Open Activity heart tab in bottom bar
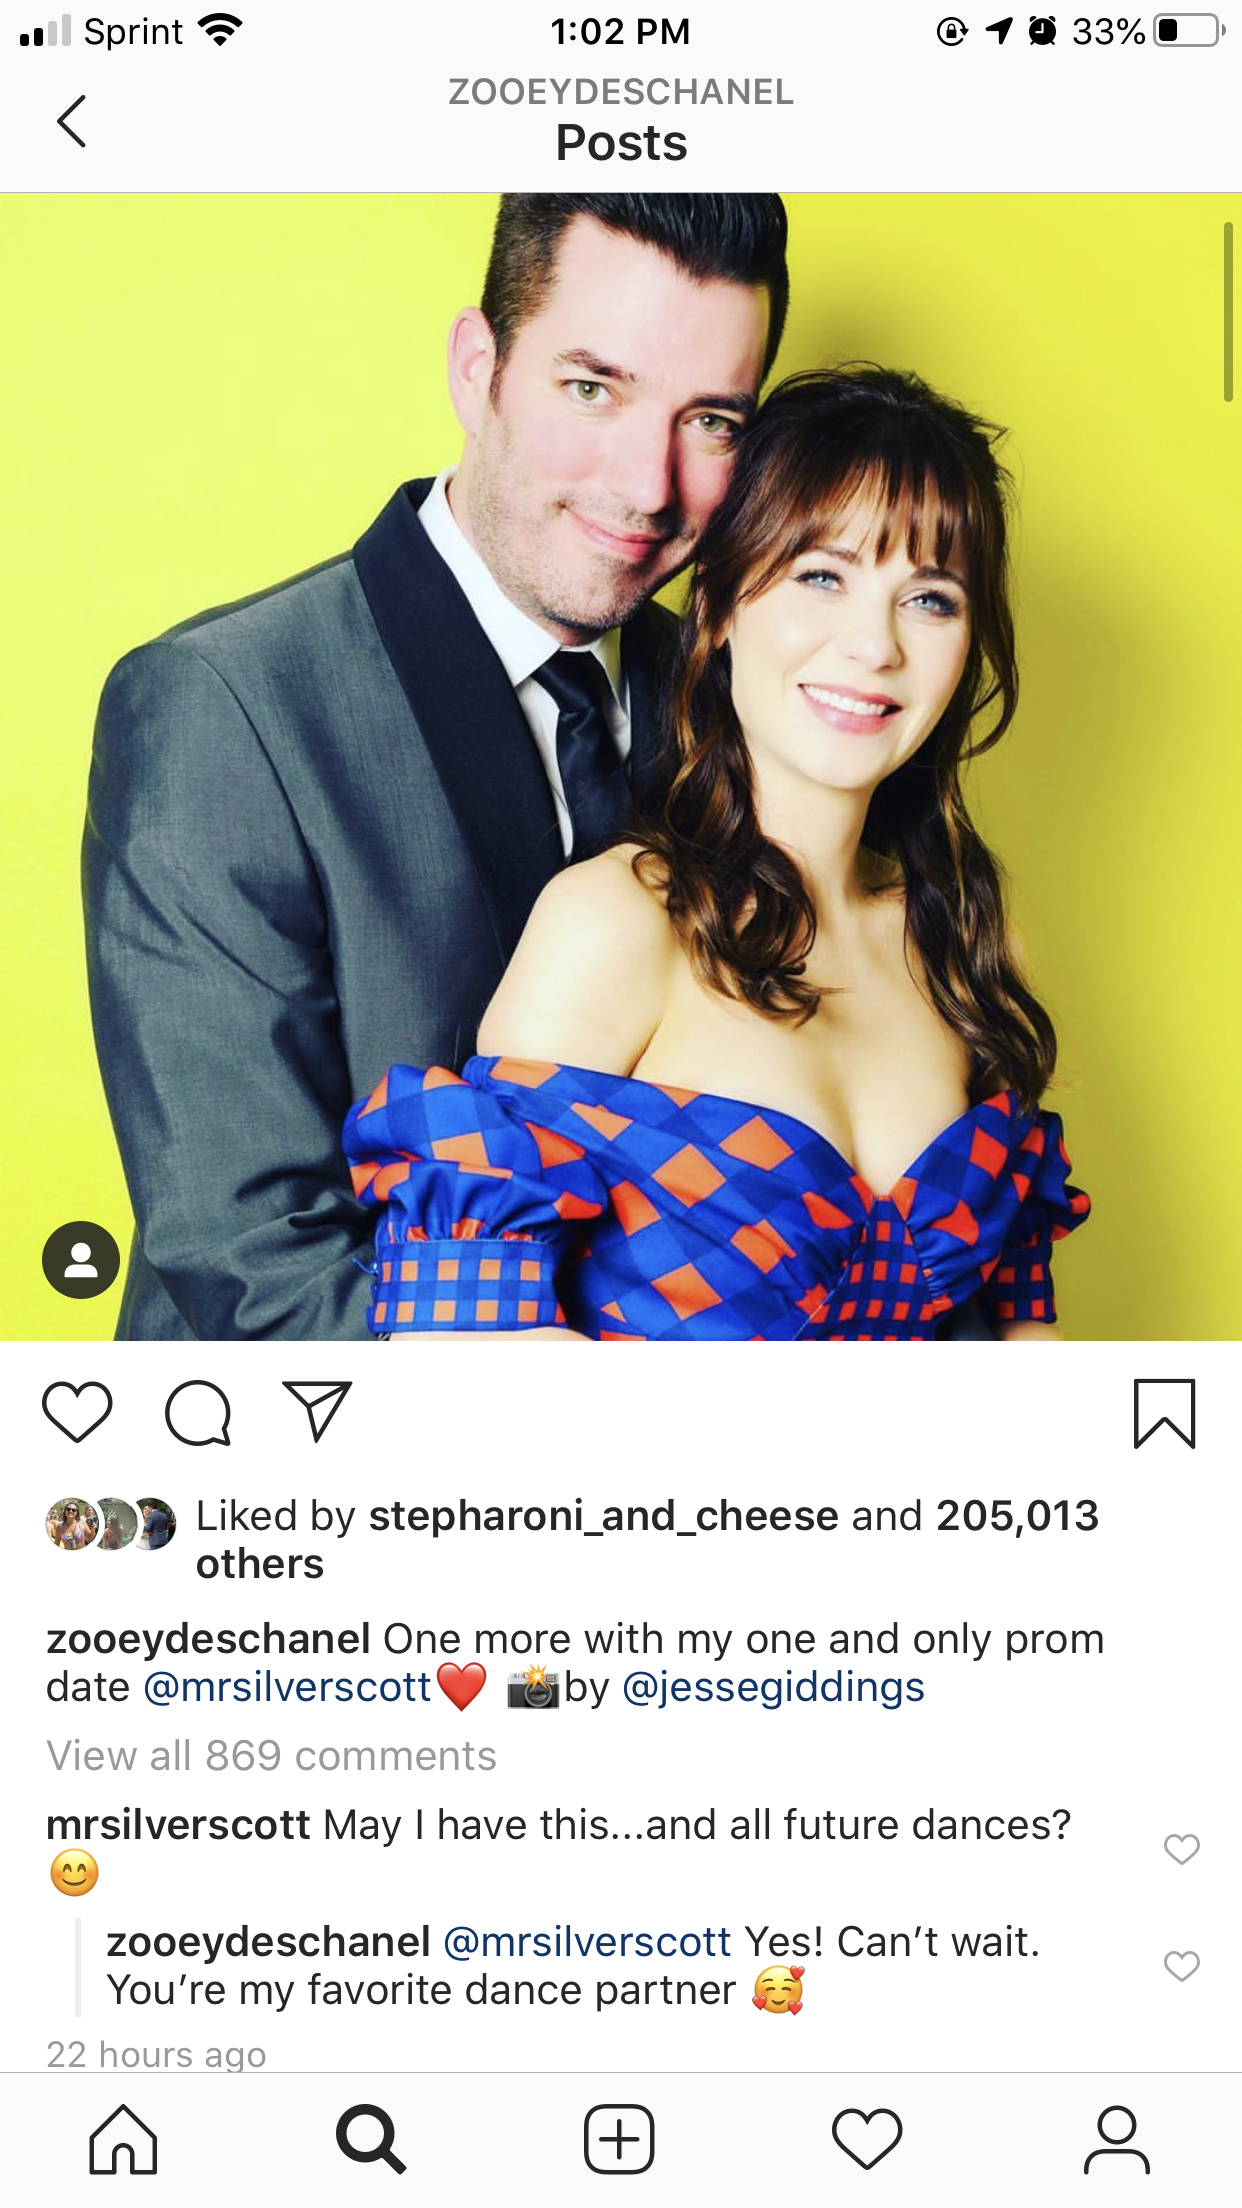The width and height of the screenshot is (1242, 2208). coord(867,2140)
